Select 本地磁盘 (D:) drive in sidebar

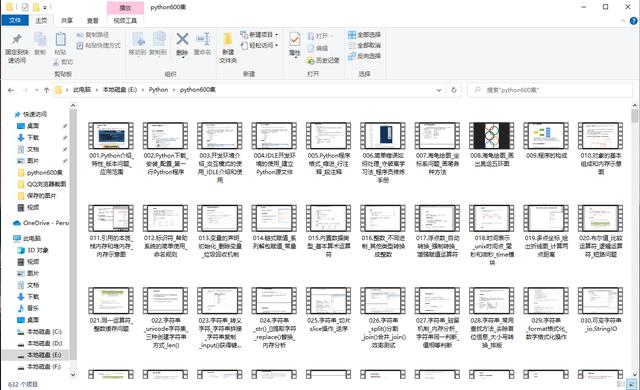click(x=40, y=343)
